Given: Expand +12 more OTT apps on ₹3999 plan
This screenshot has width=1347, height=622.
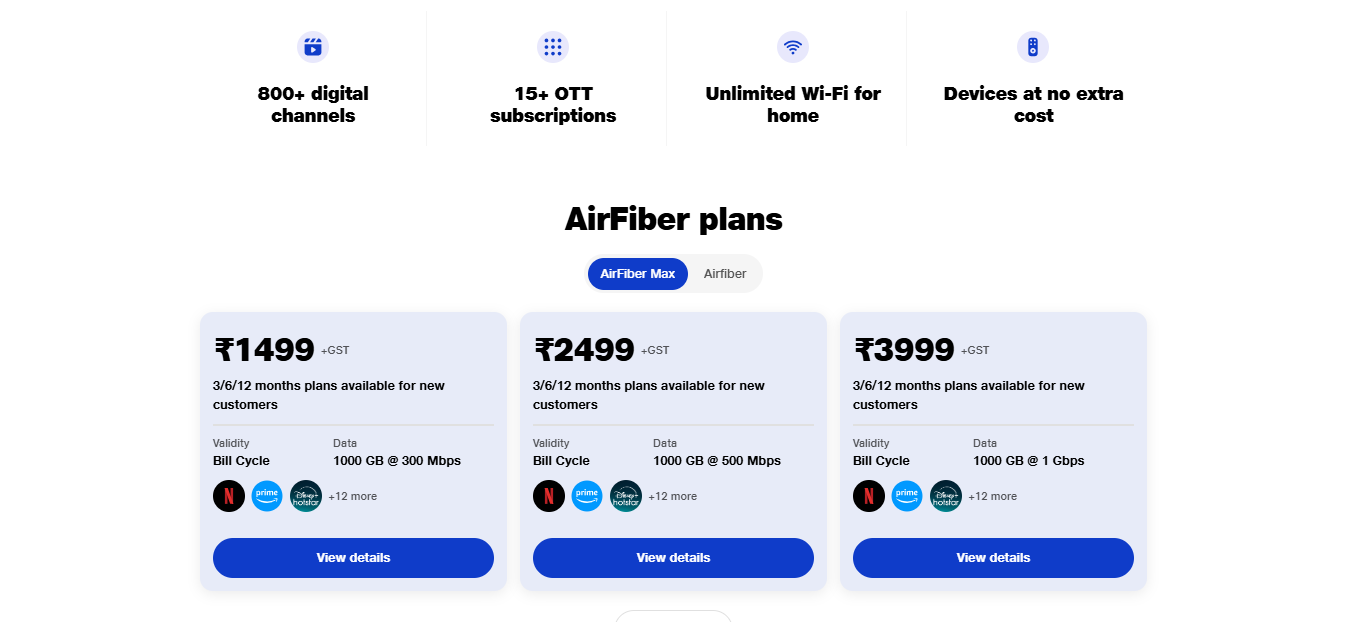Looking at the screenshot, I should pos(993,496).
